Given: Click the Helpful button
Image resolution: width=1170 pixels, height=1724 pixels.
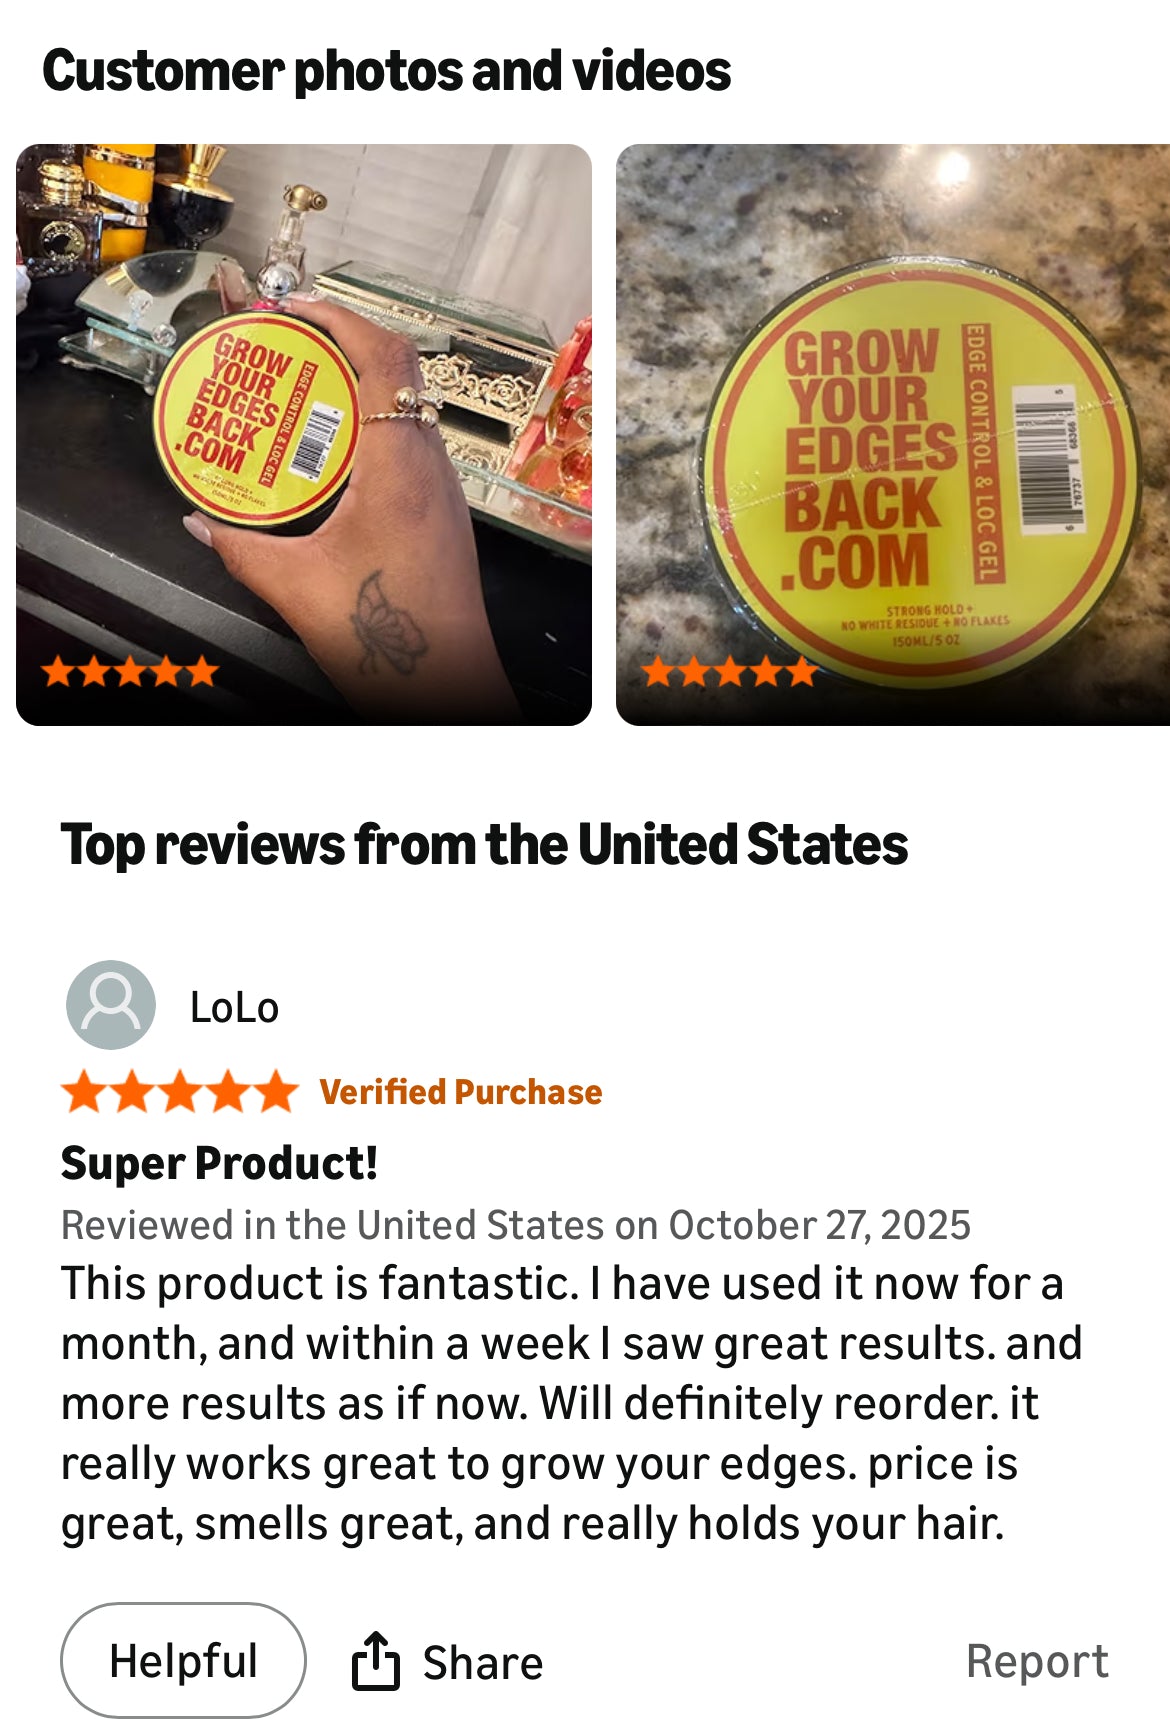Looking at the screenshot, I should pos(183,1661).
